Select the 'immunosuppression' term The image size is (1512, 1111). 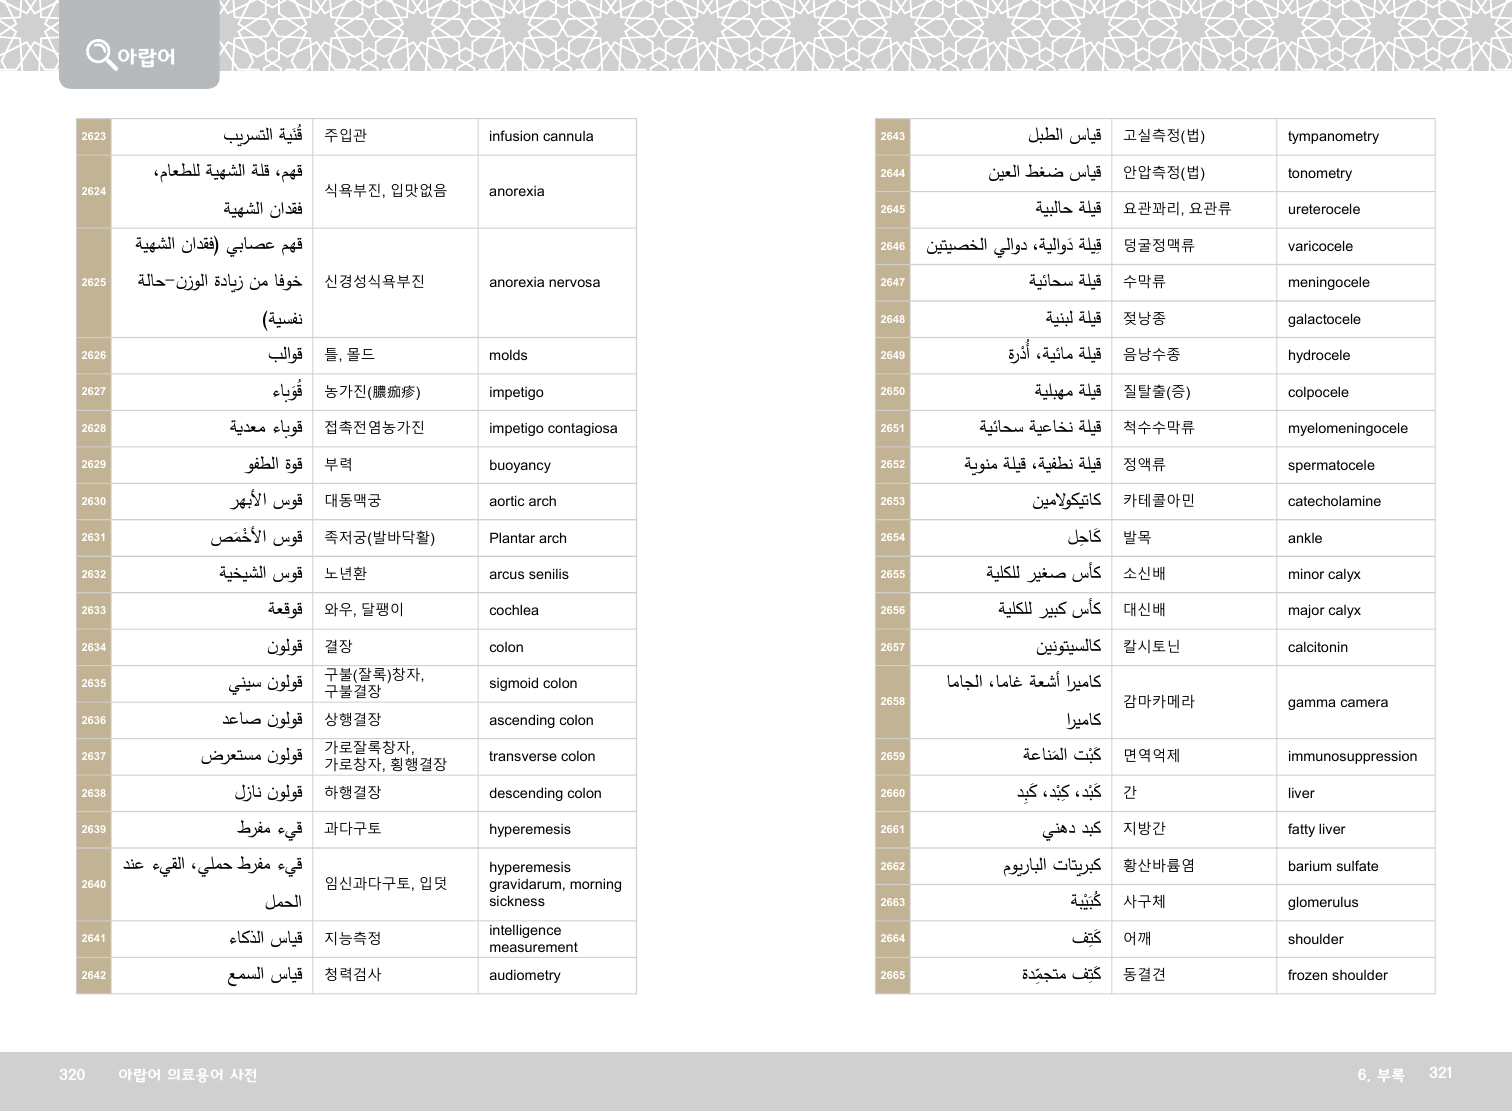(x=1352, y=757)
